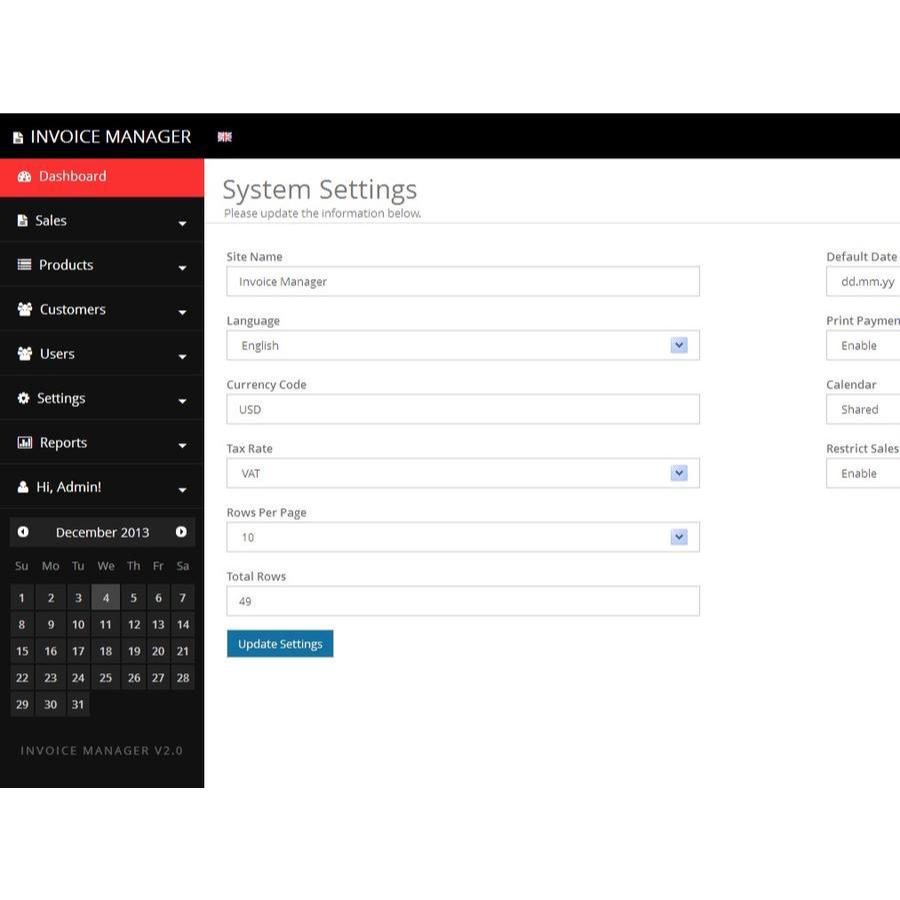Click the Users group icon
This screenshot has height=900, width=900.
coord(25,354)
